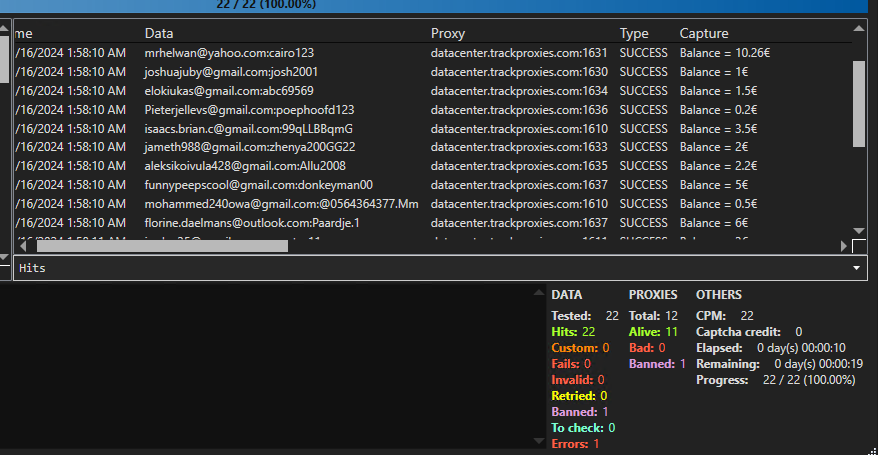Click the OTHERS statistics heading
This screenshot has width=878, height=455.
718,295
